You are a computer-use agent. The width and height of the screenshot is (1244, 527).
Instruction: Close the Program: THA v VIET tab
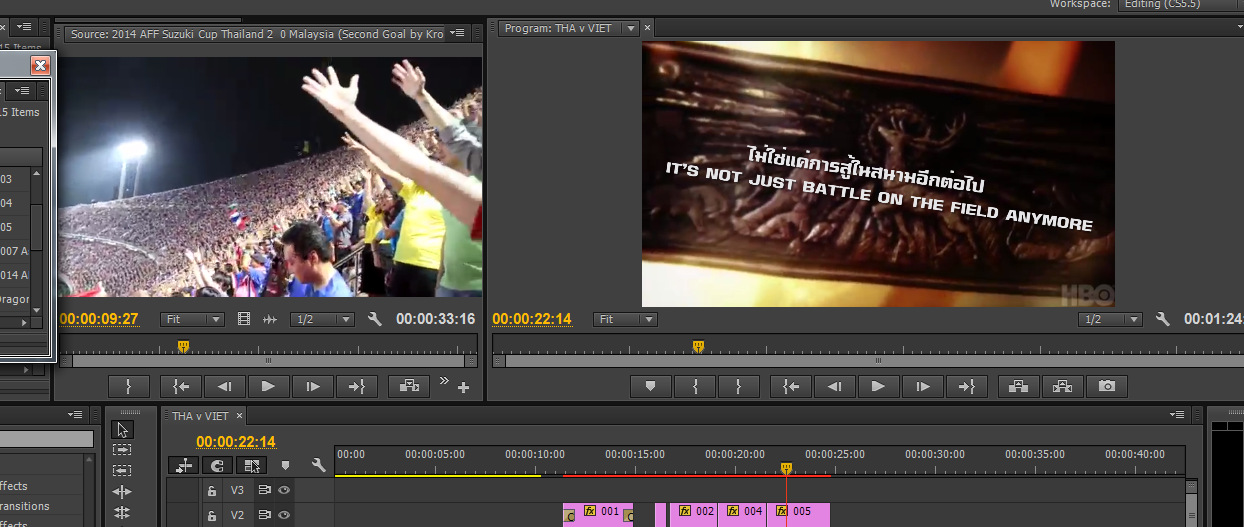(648, 29)
